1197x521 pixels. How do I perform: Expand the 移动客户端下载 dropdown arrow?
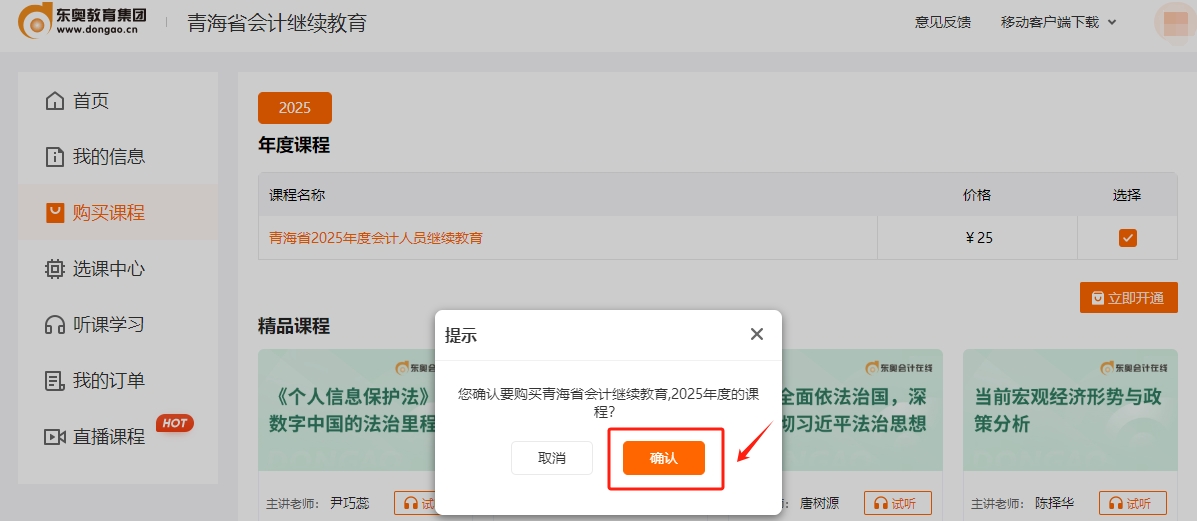coord(1112,23)
